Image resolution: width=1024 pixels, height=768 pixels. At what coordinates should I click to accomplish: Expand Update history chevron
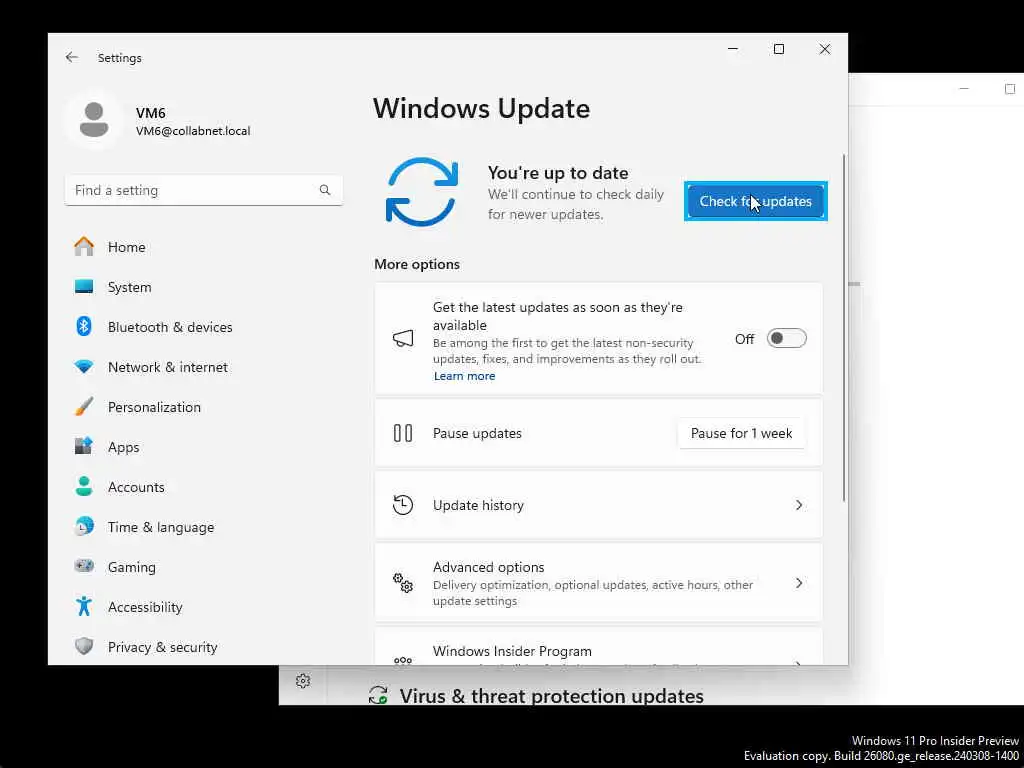click(799, 505)
